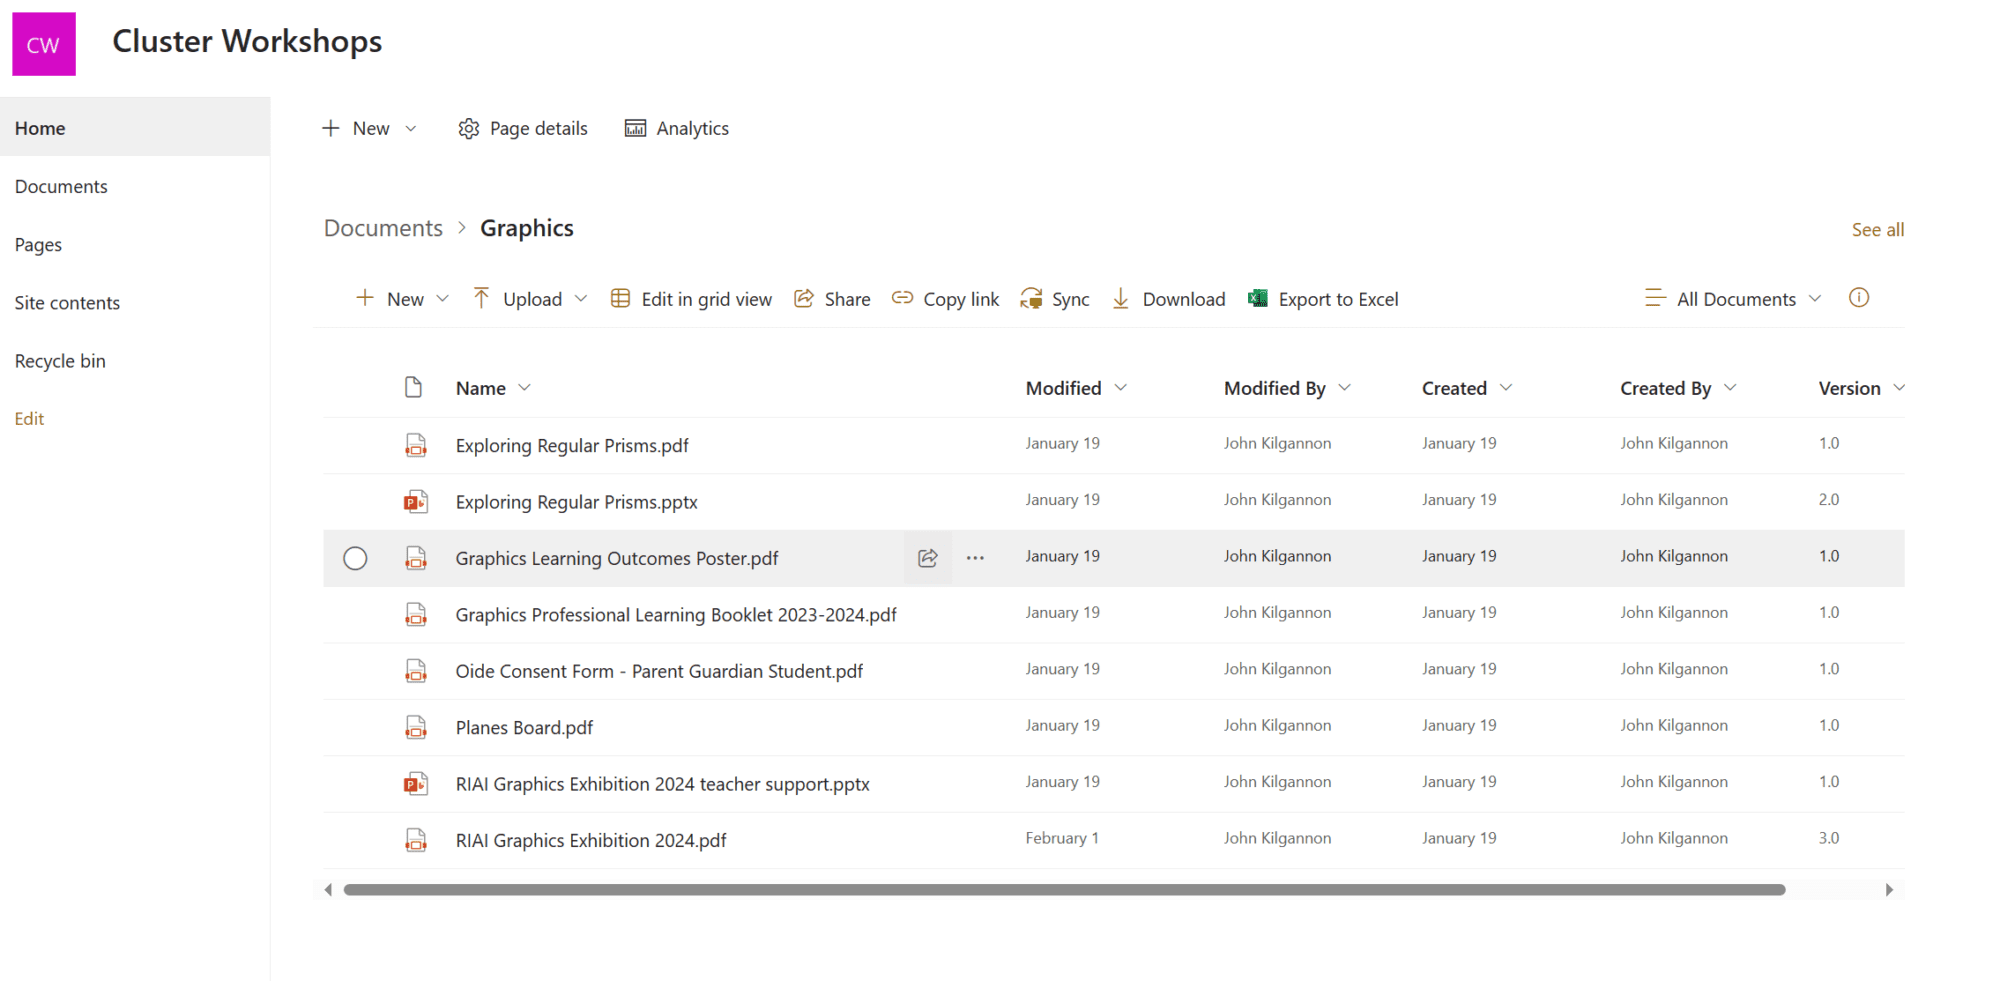This screenshot has width=2000, height=981.
Task: Open Planes Board.pdf file
Action: tap(524, 728)
